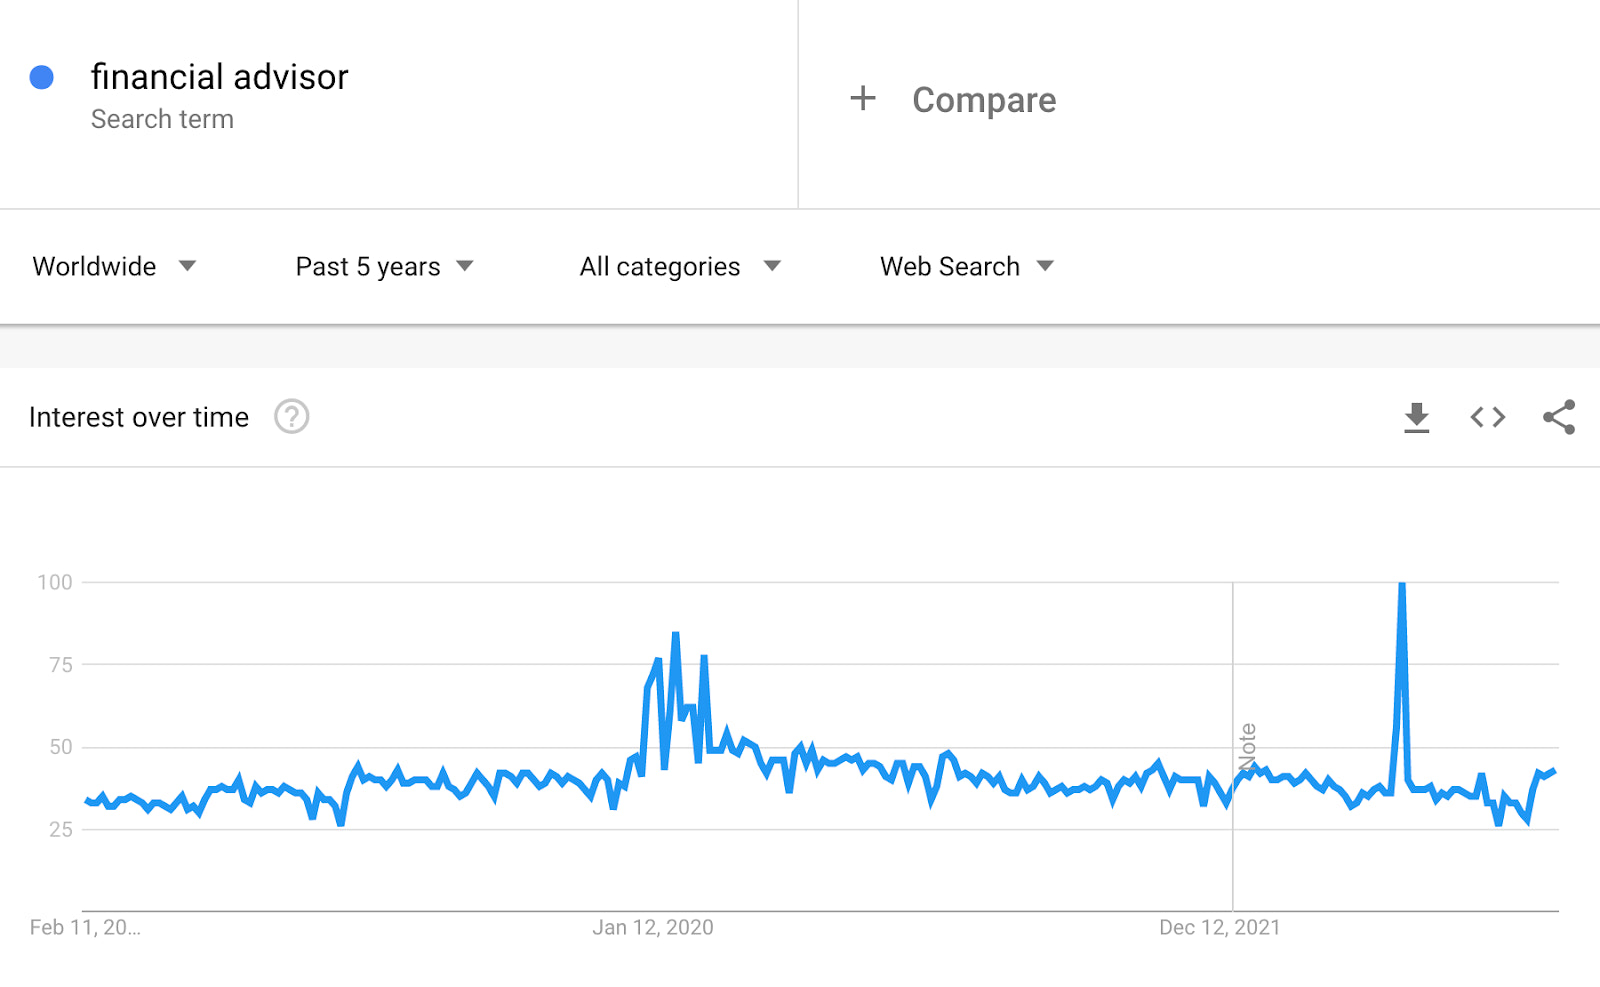1600x987 pixels.
Task: Open the Worldwide region dropdown
Action: tap(112, 266)
